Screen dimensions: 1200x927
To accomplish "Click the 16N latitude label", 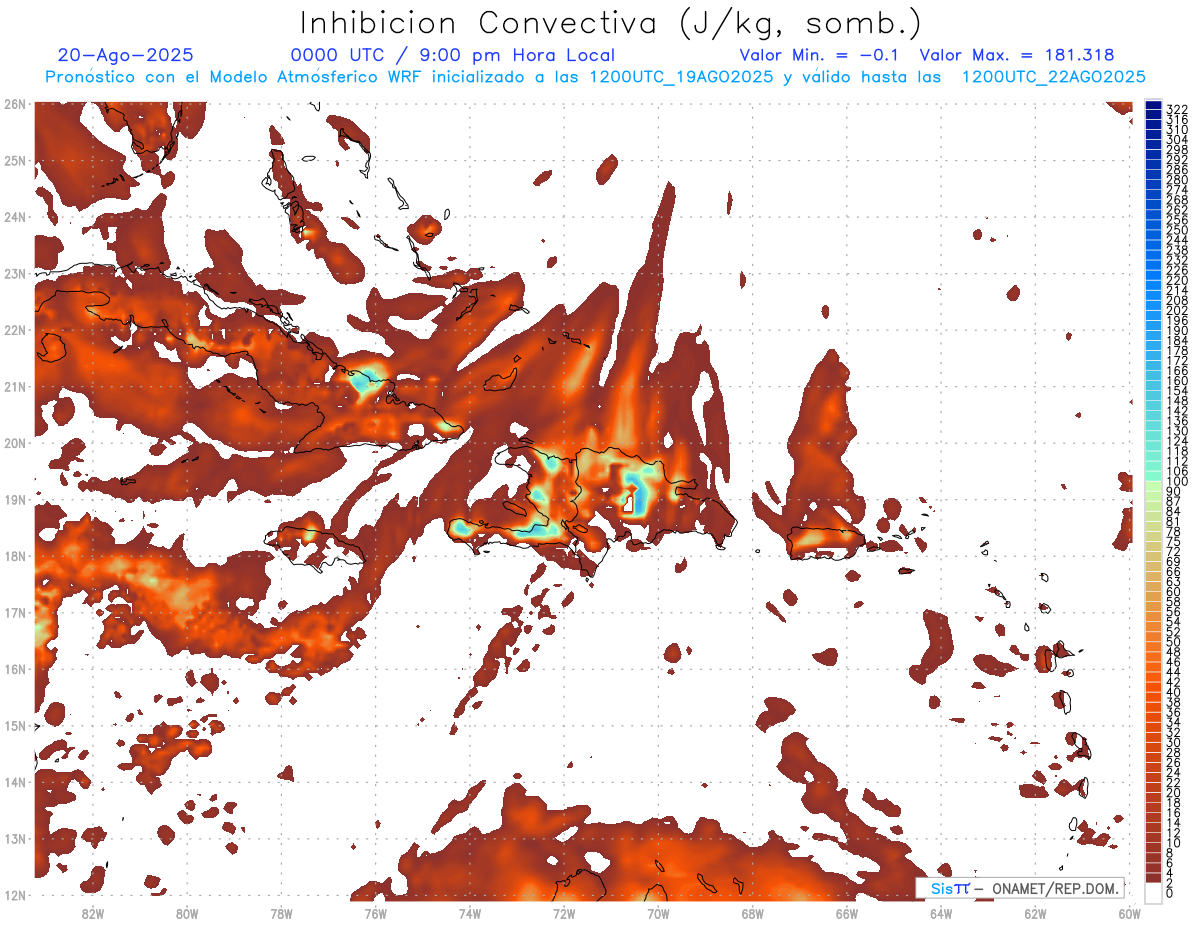I will [x=15, y=668].
